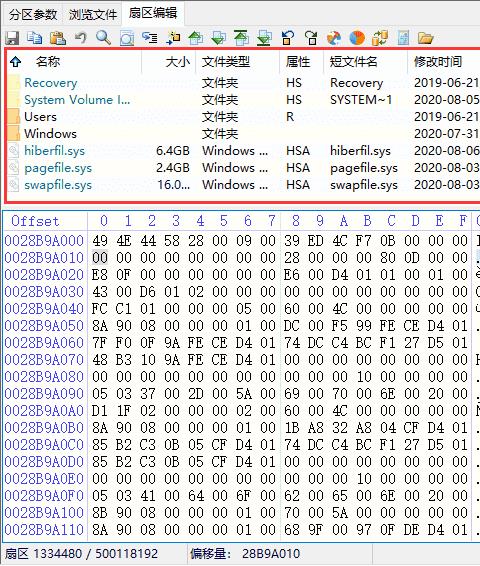Image resolution: width=480 pixels, height=566 pixels.
Task: Click the magnifier Find icon
Action: (x=104, y=38)
